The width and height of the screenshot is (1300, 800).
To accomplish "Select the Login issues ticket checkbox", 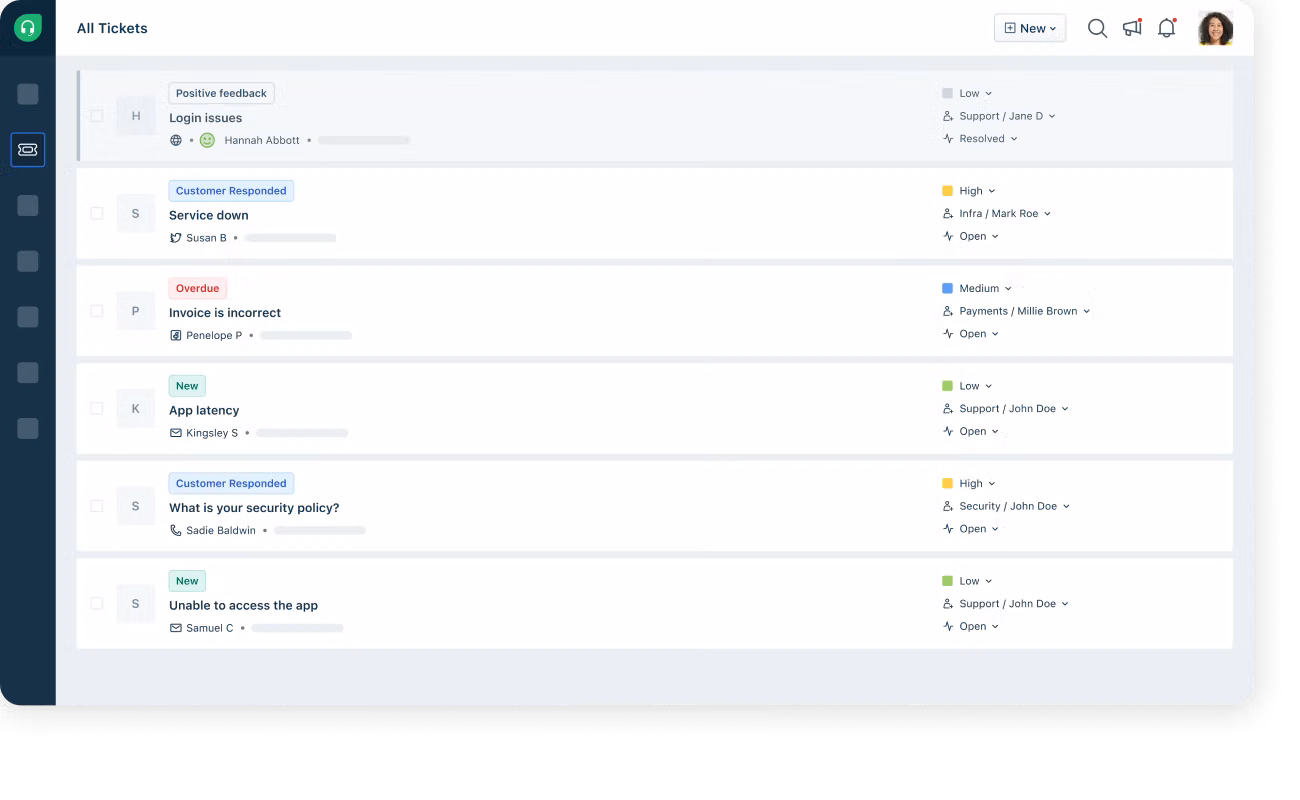I will click(x=97, y=116).
